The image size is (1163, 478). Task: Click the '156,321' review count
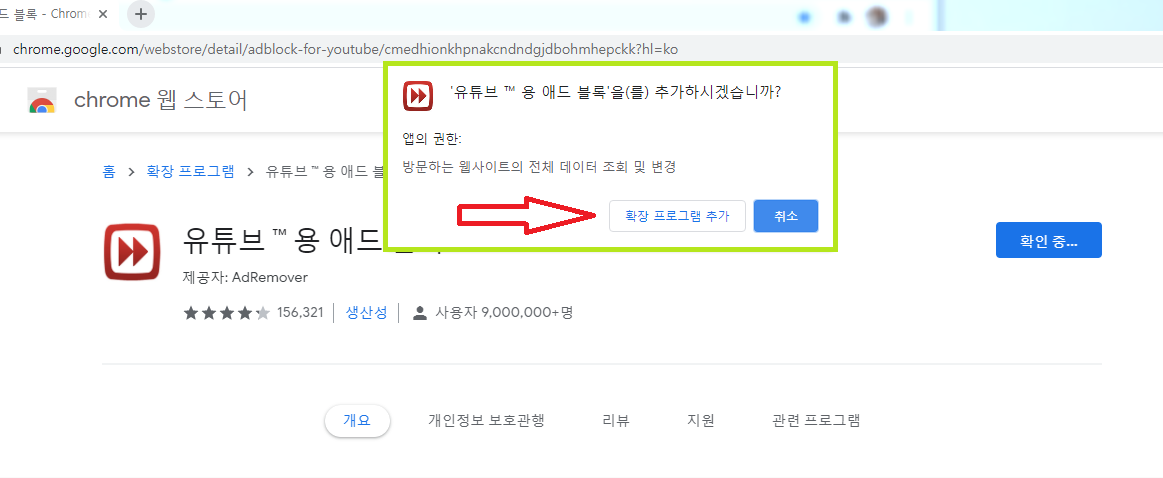click(300, 312)
